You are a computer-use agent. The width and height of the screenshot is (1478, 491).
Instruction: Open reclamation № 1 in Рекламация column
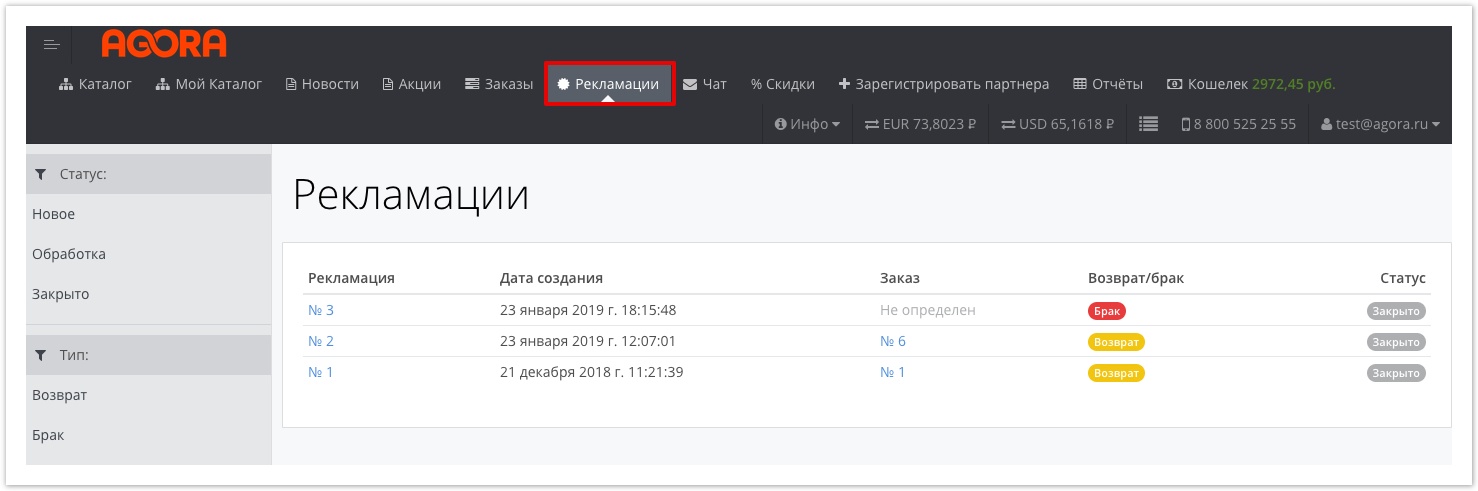coord(320,372)
